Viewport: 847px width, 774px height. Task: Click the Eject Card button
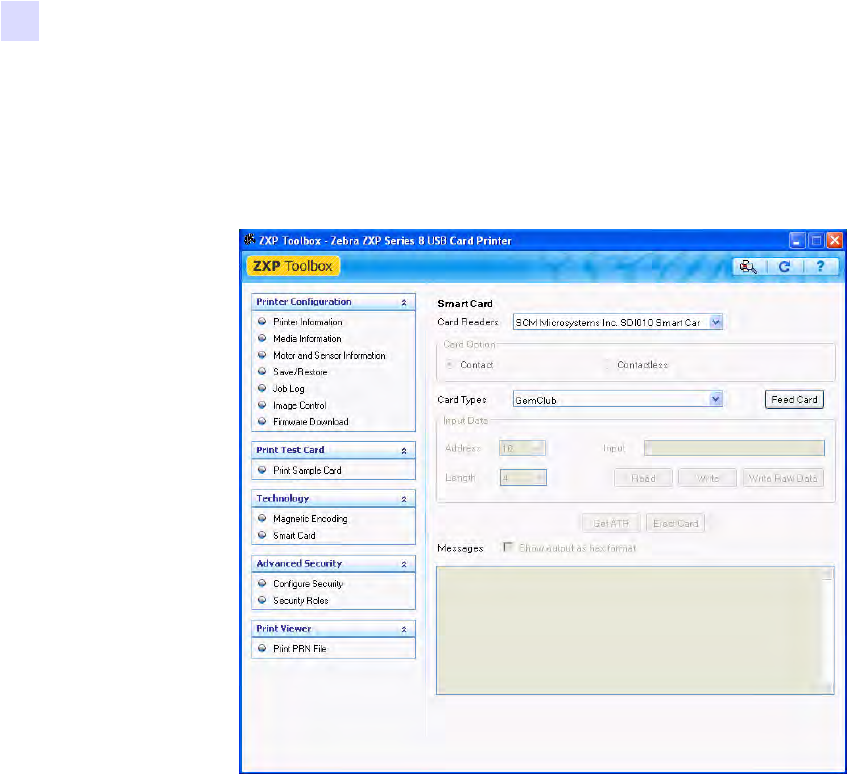pyautogui.click(x=675, y=523)
